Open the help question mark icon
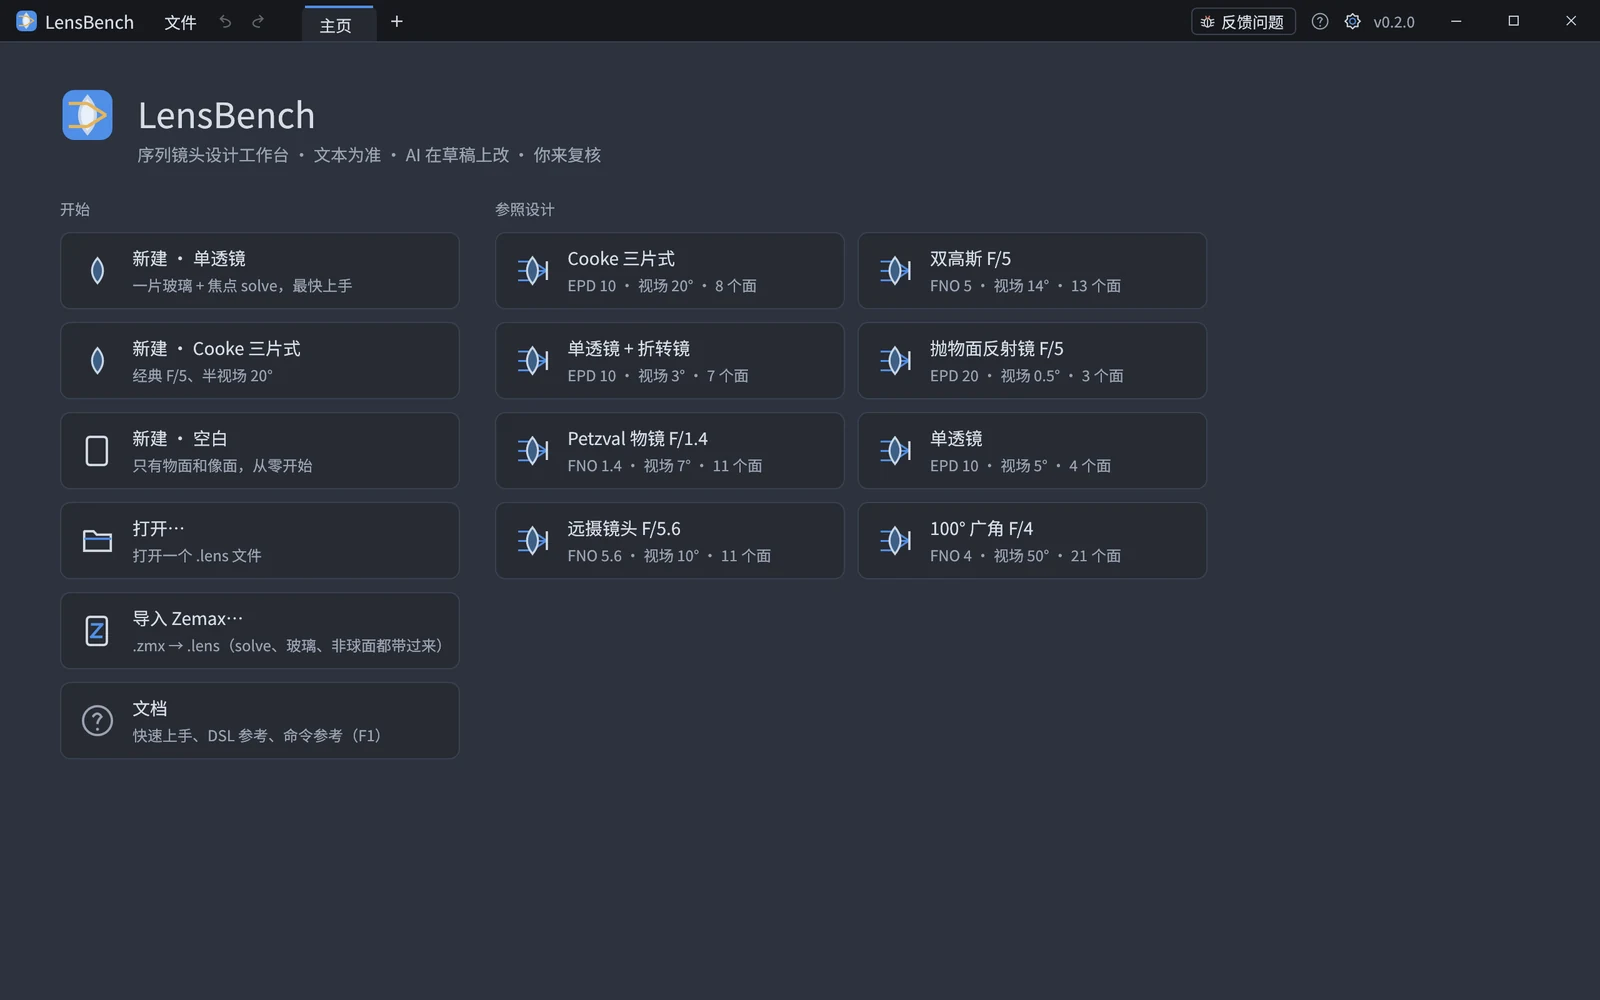 coord(1320,21)
